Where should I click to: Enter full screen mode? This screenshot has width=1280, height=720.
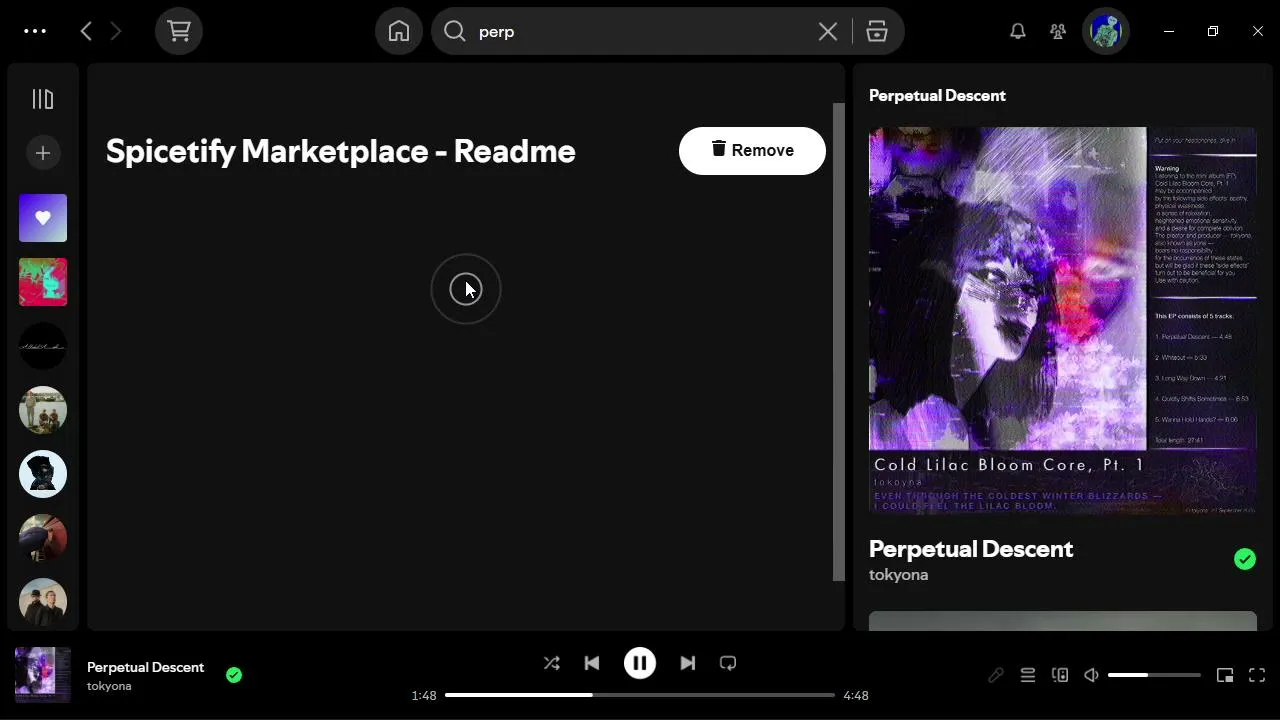click(x=1257, y=676)
